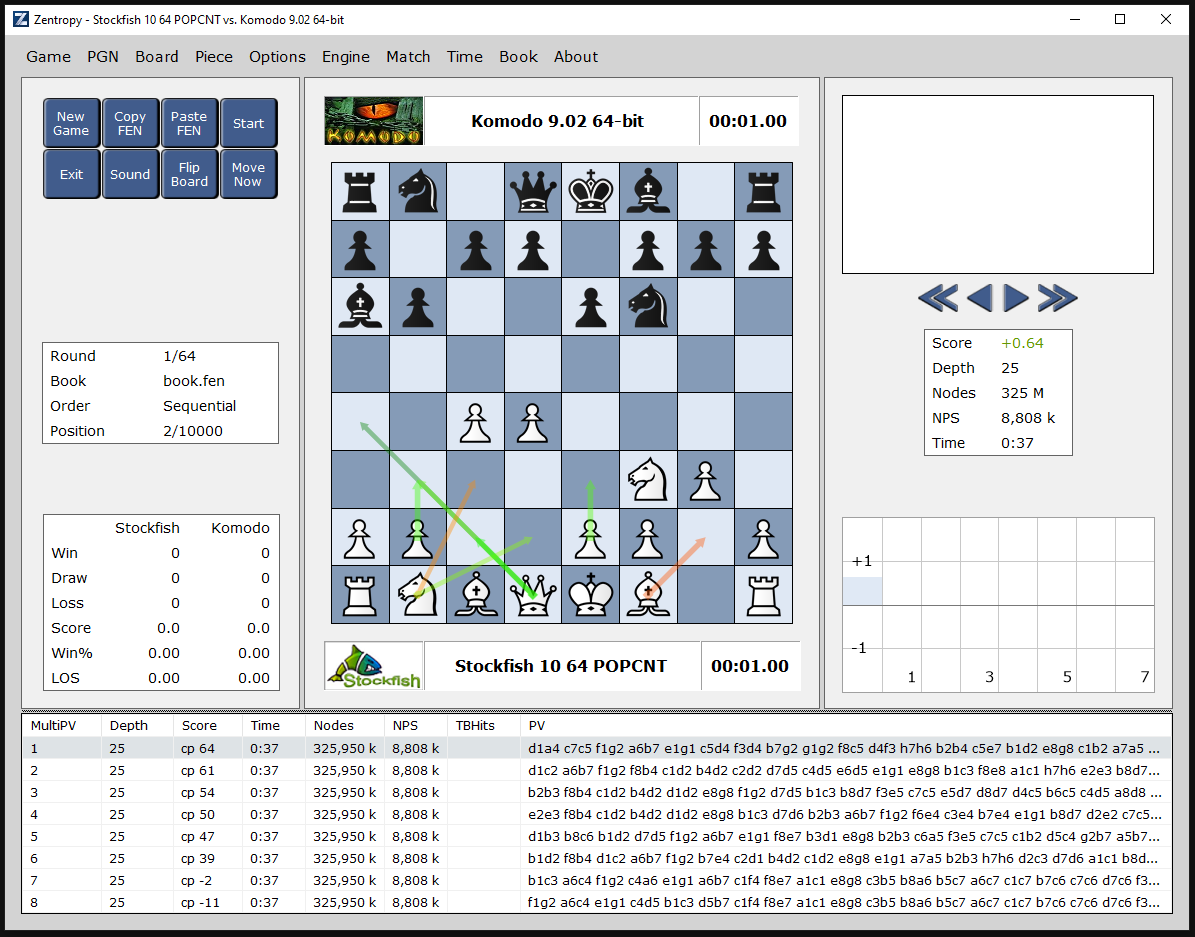Image resolution: width=1195 pixels, height=937 pixels.
Task: Click the Komodo clock 00:01.00
Action: click(x=748, y=120)
